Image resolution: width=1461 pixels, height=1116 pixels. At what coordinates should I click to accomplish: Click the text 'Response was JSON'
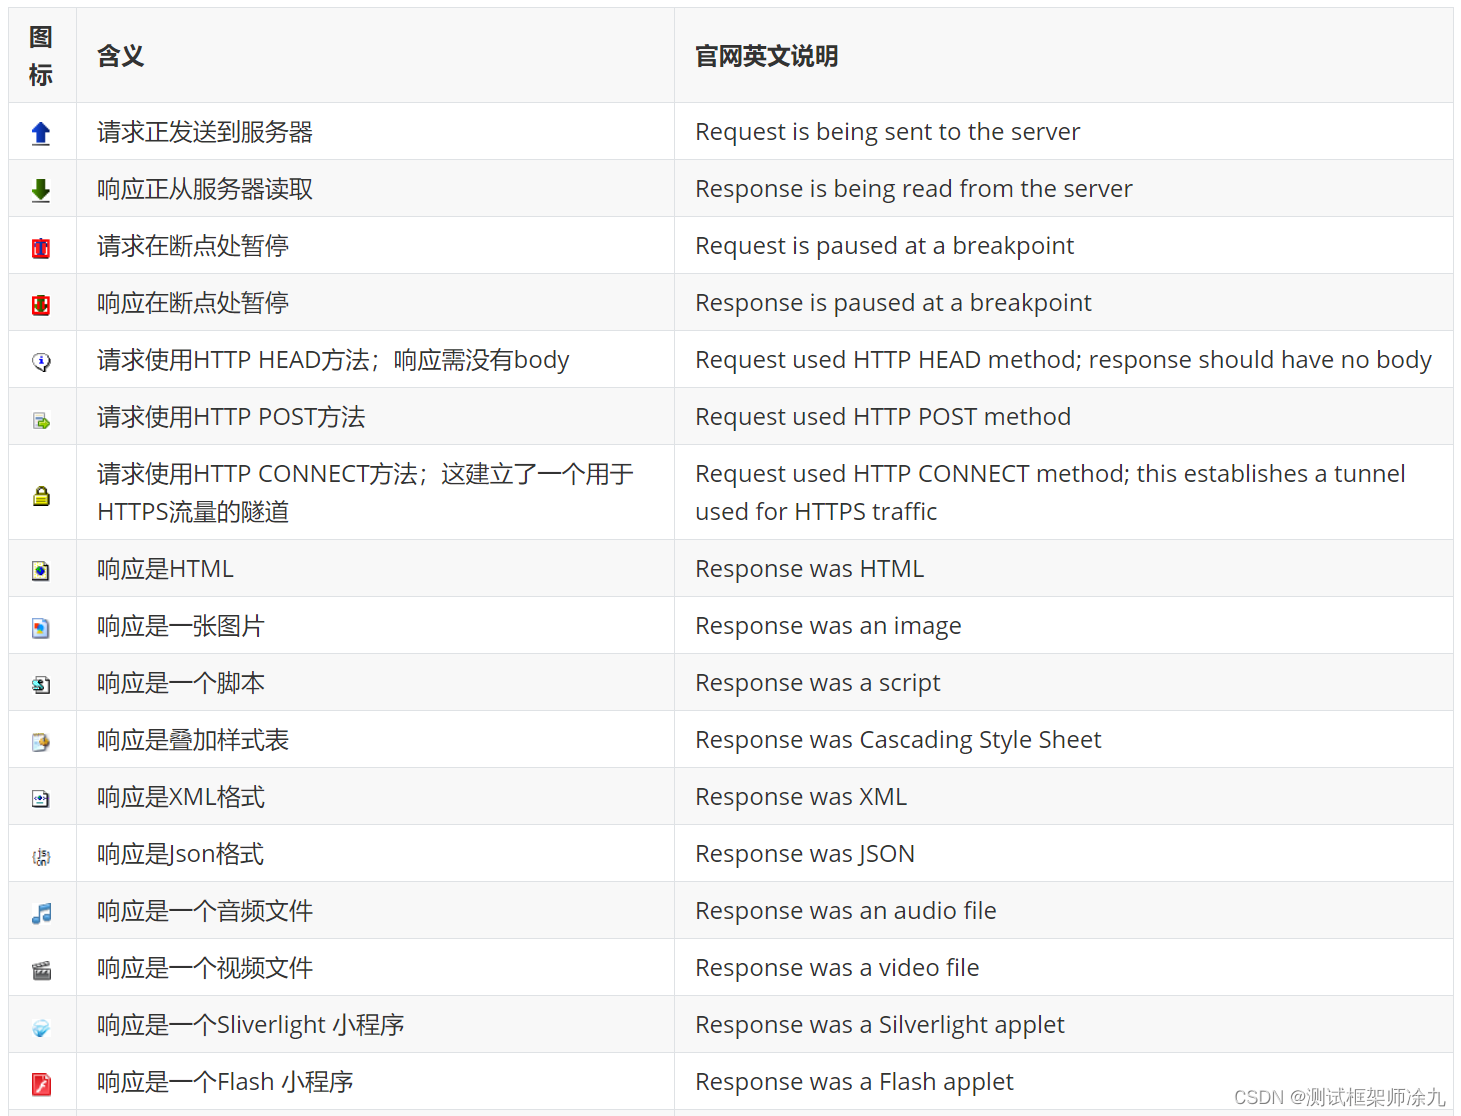click(805, 854)
